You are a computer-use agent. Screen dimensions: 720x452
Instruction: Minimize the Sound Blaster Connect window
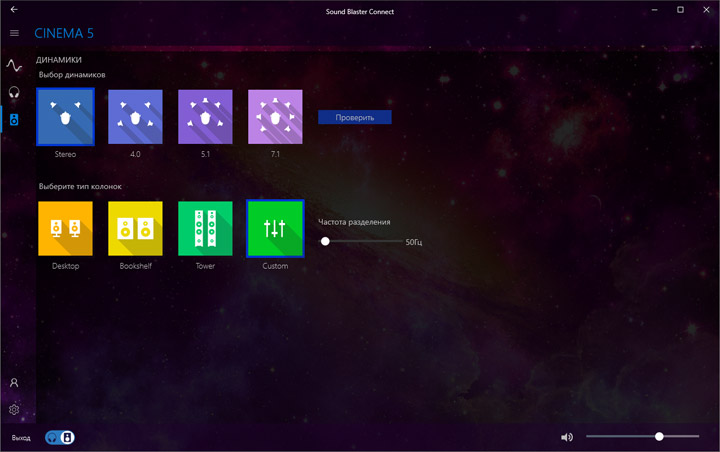pos(654,9)
